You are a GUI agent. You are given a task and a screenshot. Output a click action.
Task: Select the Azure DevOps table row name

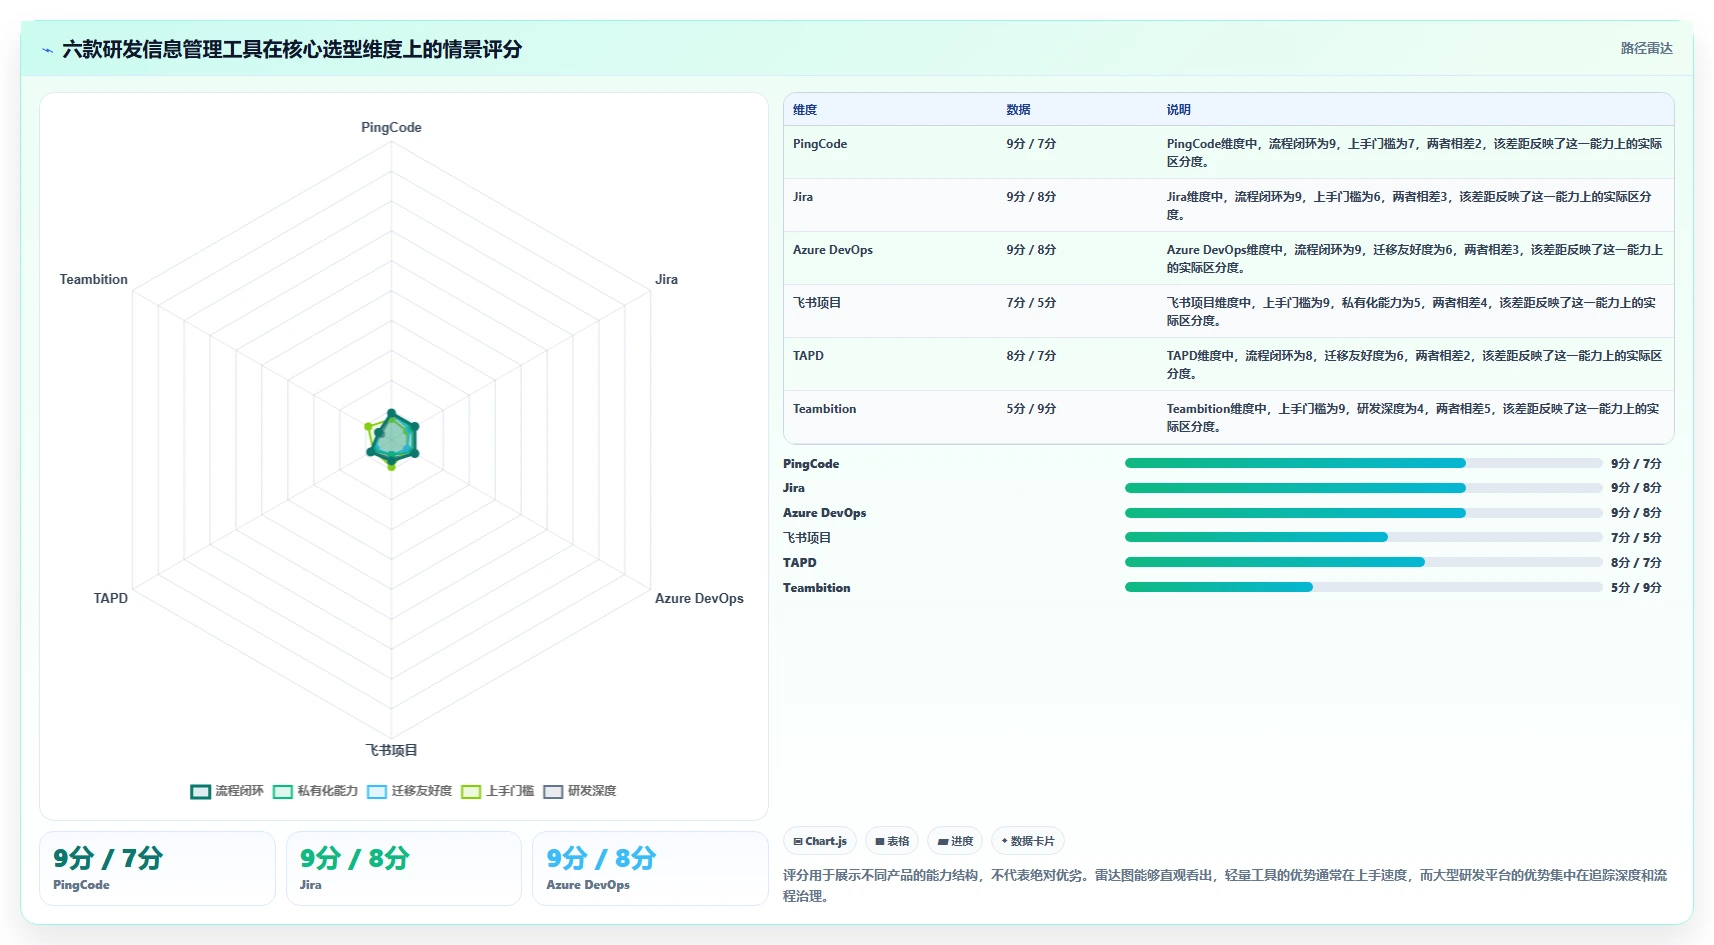[833, 250]
